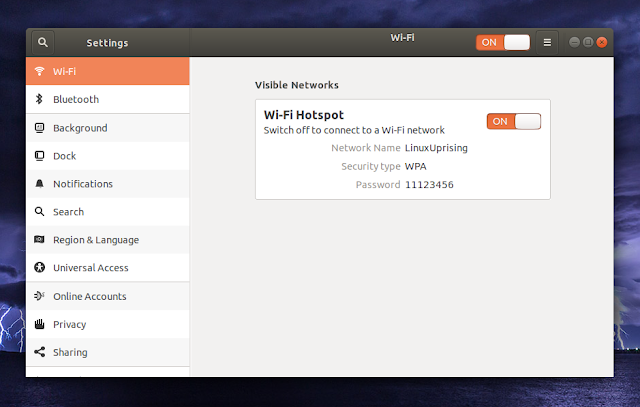Switch off the Wi-Fi Hotspot toggle
The height and width of the screenshot is (407, 640).
[x=514, y=121]
